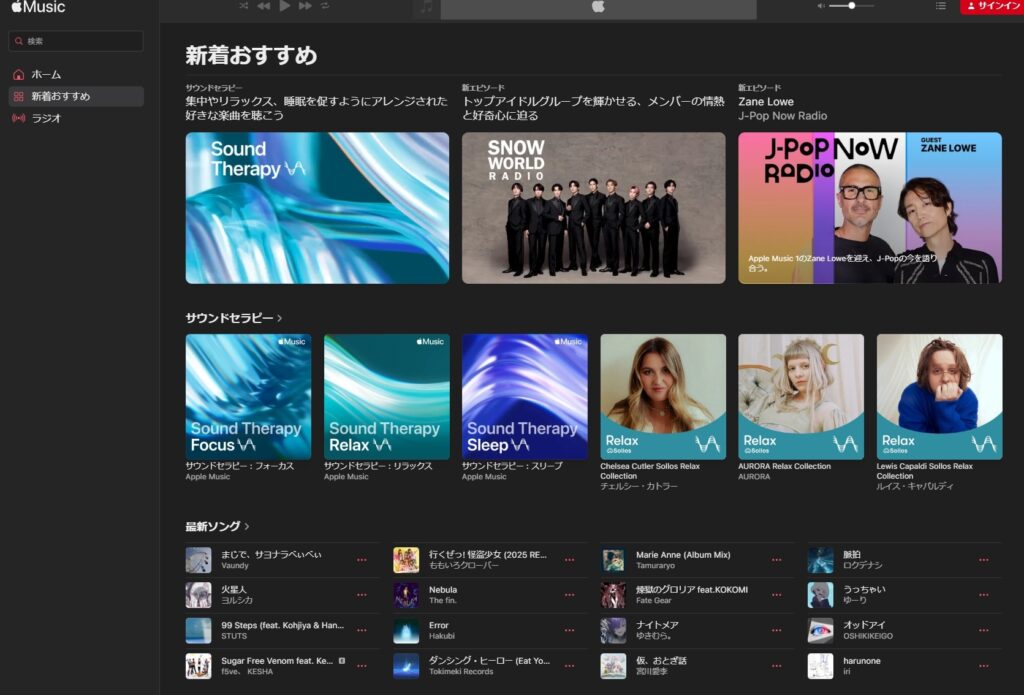Open artist link チェルシー・カトラー

(x=639, y=486)
